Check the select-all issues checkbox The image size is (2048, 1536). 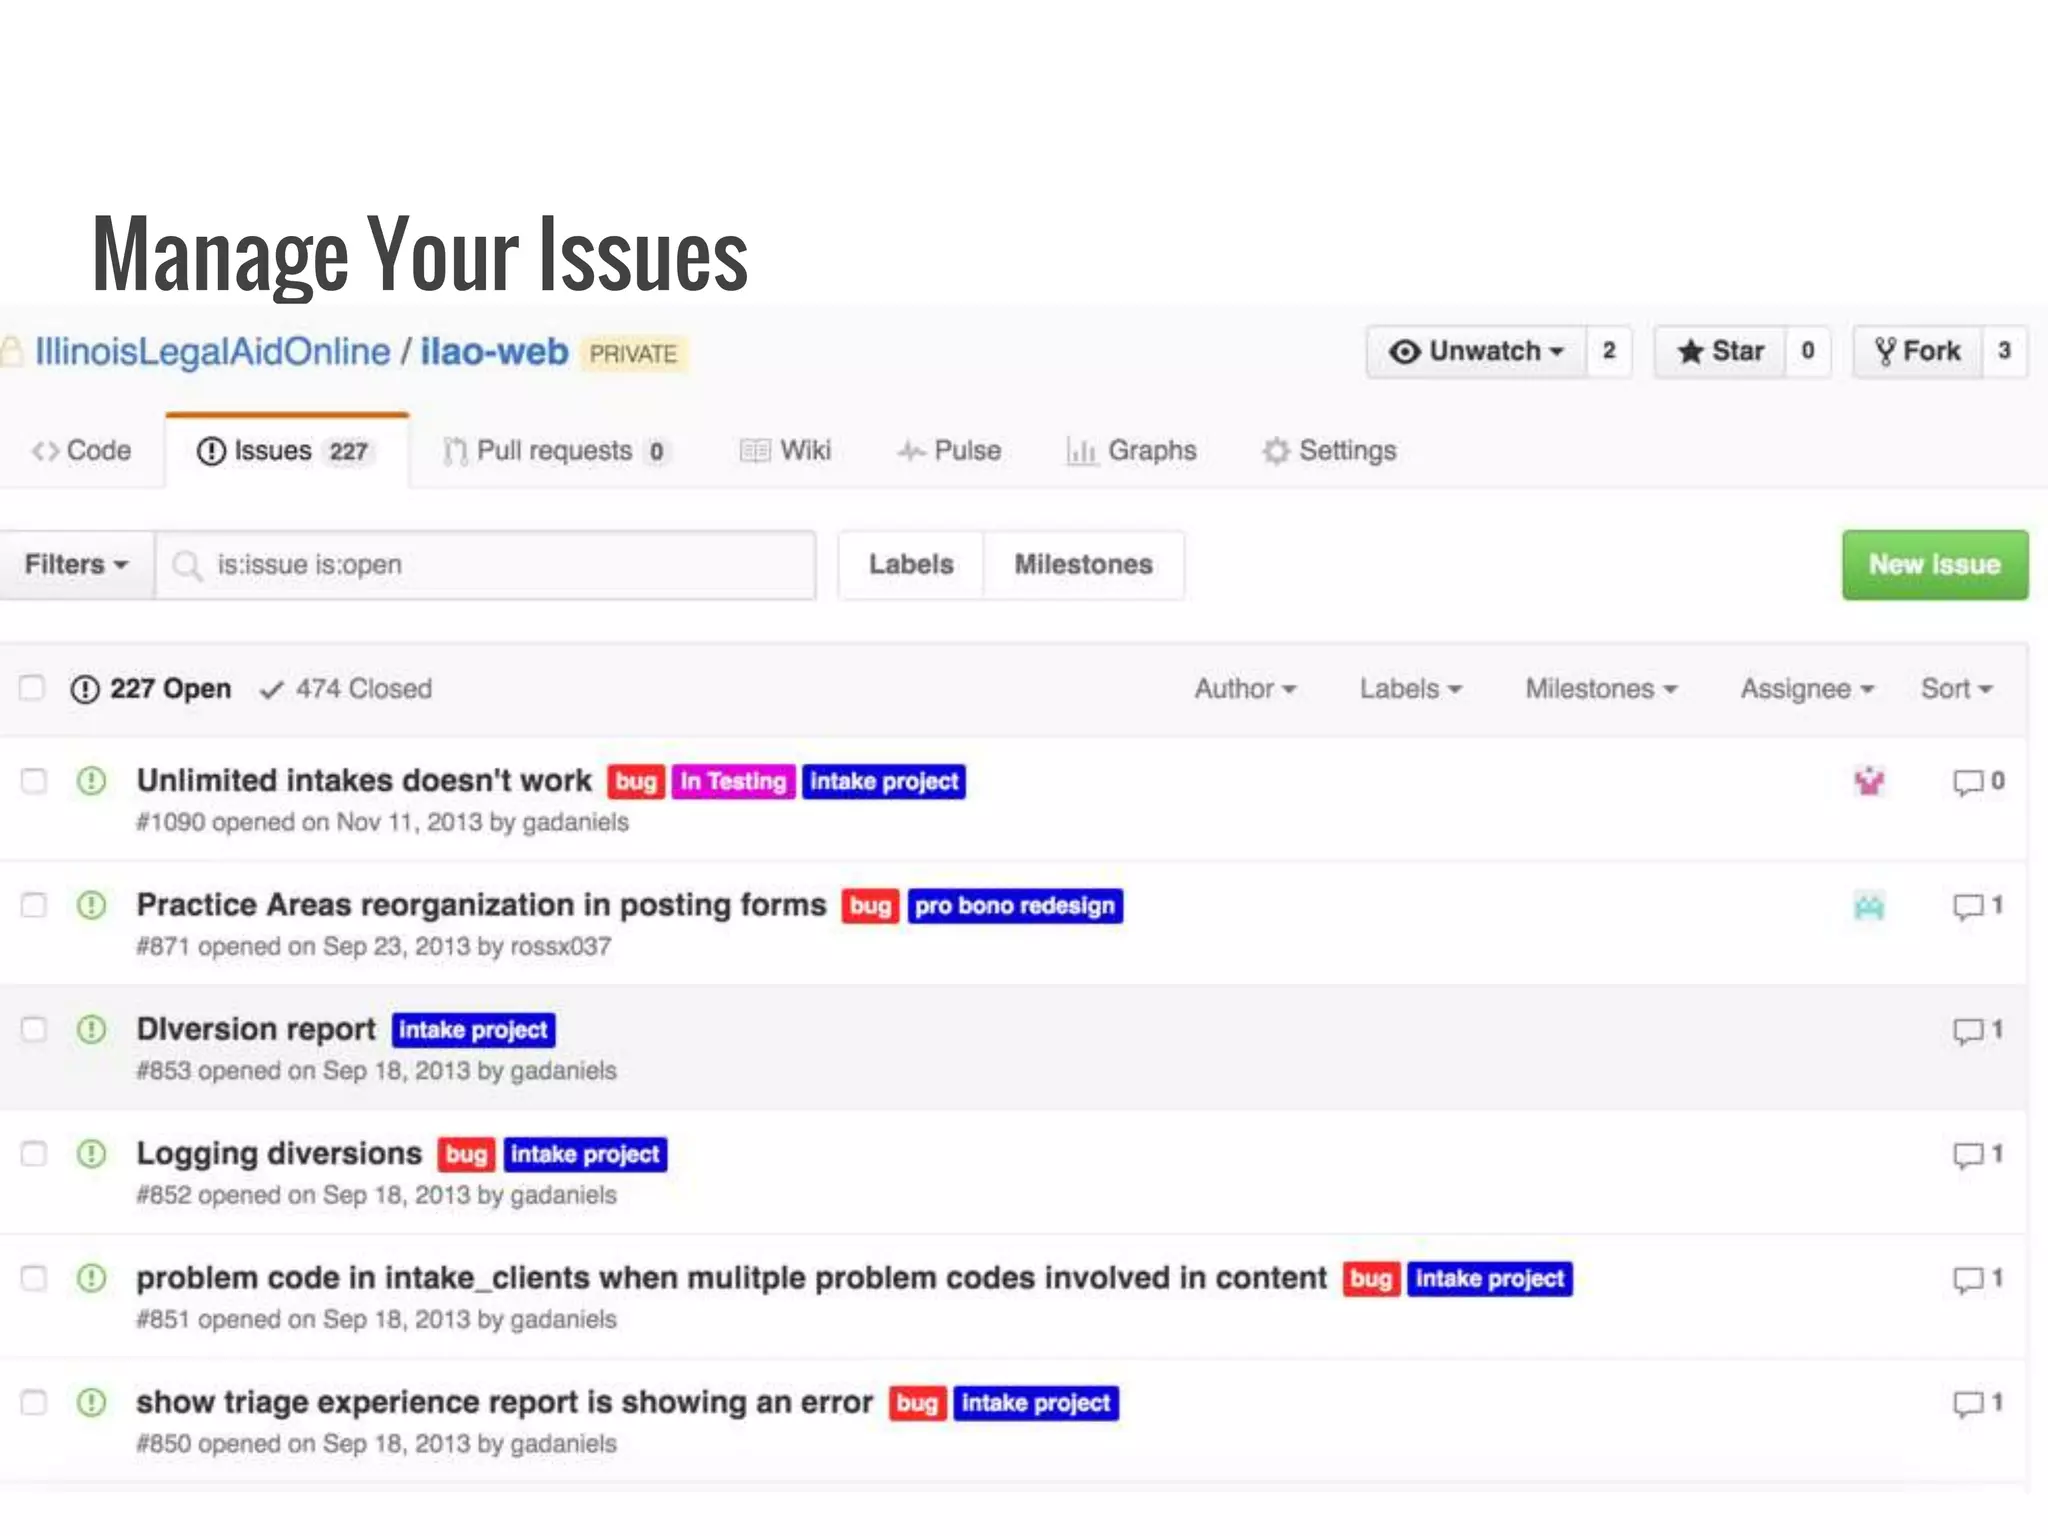(x=32, y=688)
